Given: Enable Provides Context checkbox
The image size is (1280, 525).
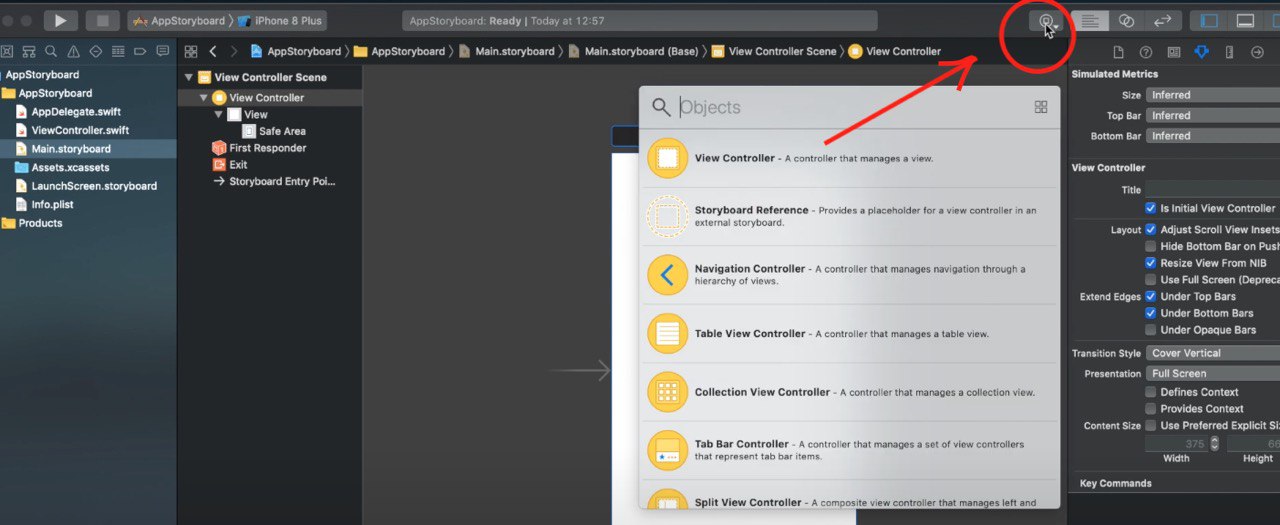Looking at the screenshot, I should [x=1151, y=408].
